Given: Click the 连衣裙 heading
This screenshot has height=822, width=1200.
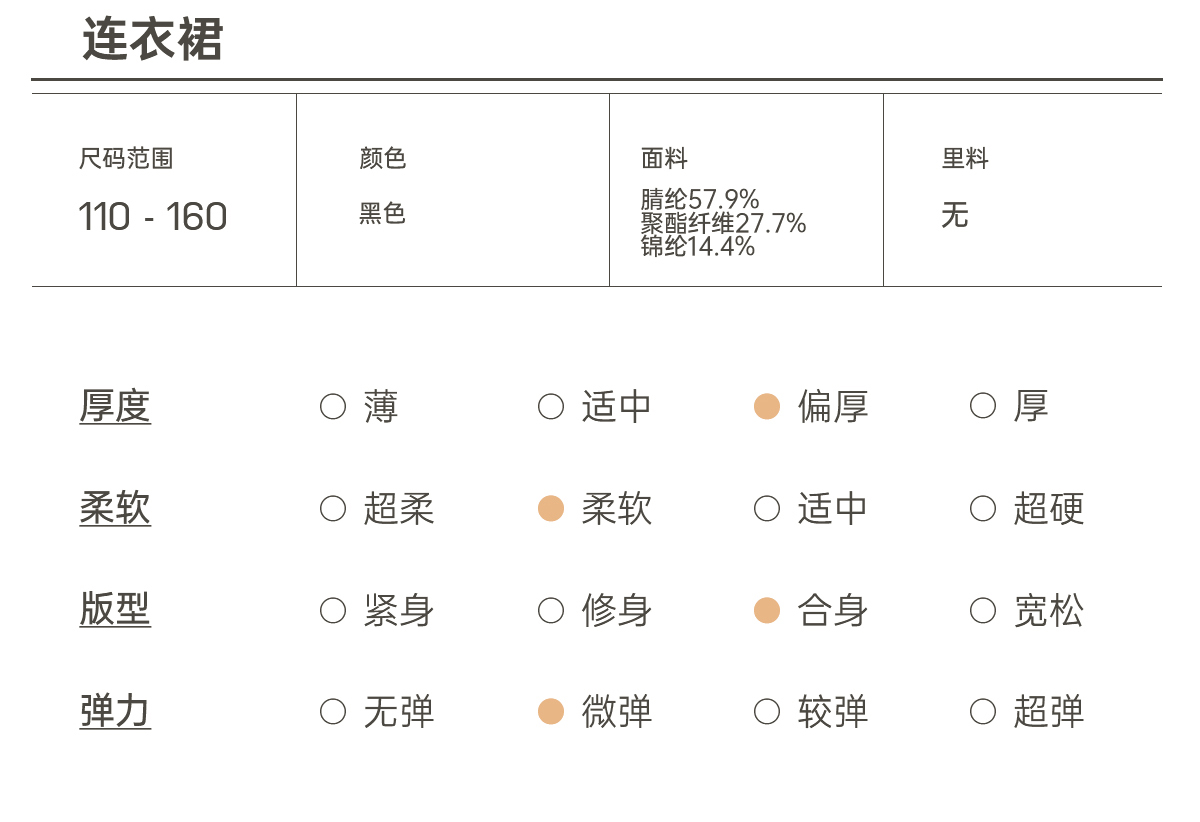Looking at the screenshot, I should [152, 40].
